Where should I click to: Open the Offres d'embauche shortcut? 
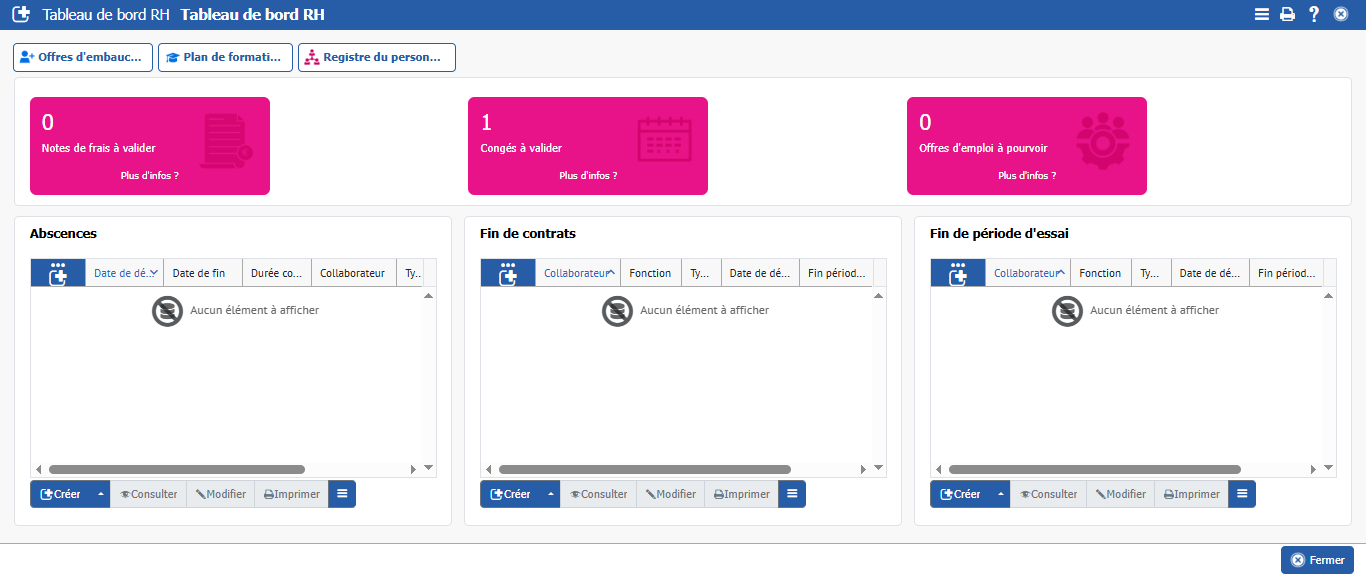83,58
